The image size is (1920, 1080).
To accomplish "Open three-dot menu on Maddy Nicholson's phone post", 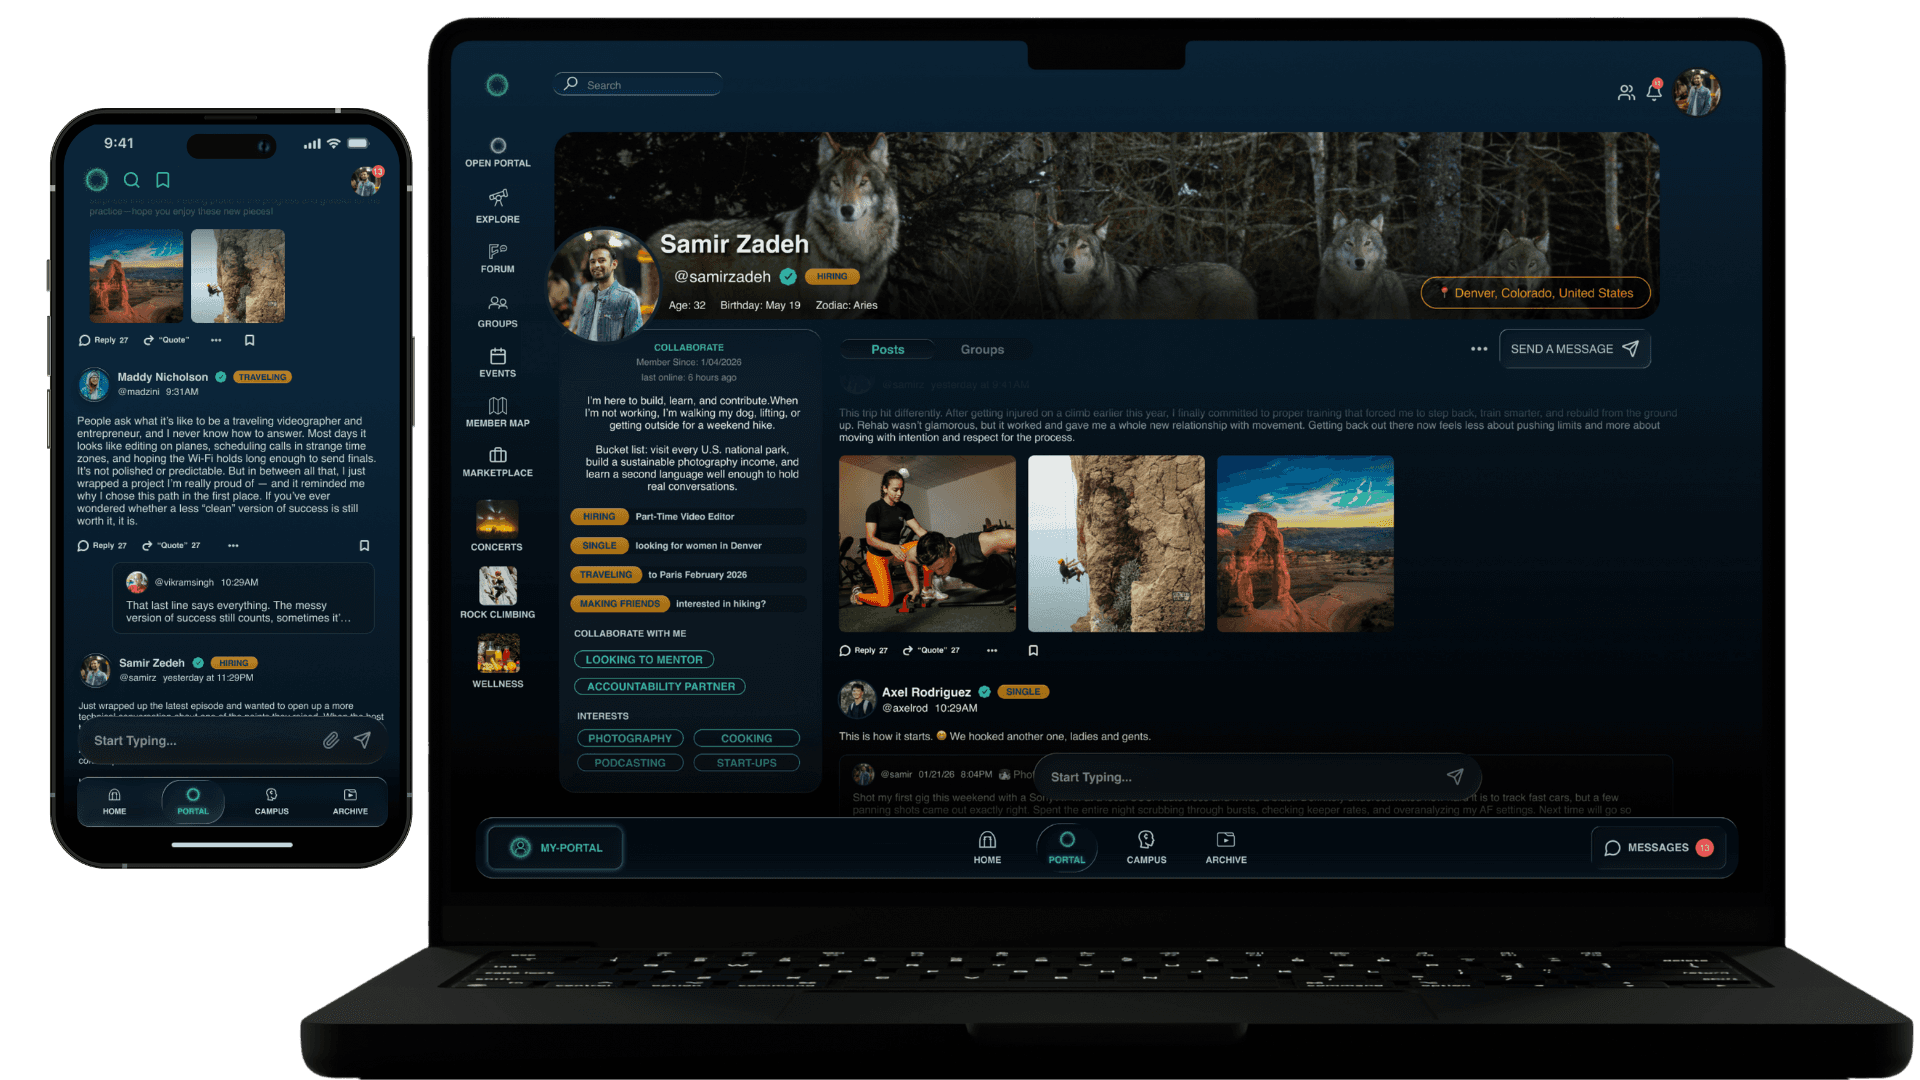I will pyautogui.click(x=233, y=545).
